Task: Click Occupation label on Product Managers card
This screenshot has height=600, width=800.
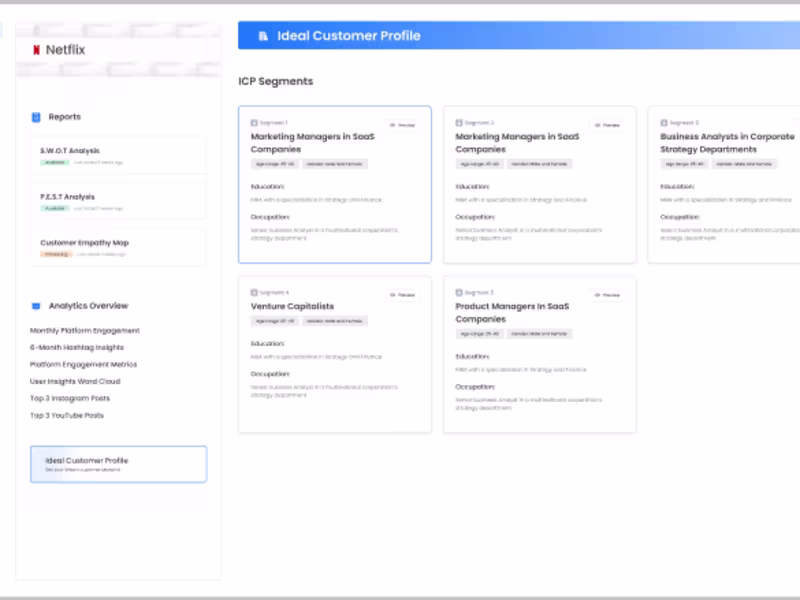Action: pyautogui.click(x=475, y=387)
